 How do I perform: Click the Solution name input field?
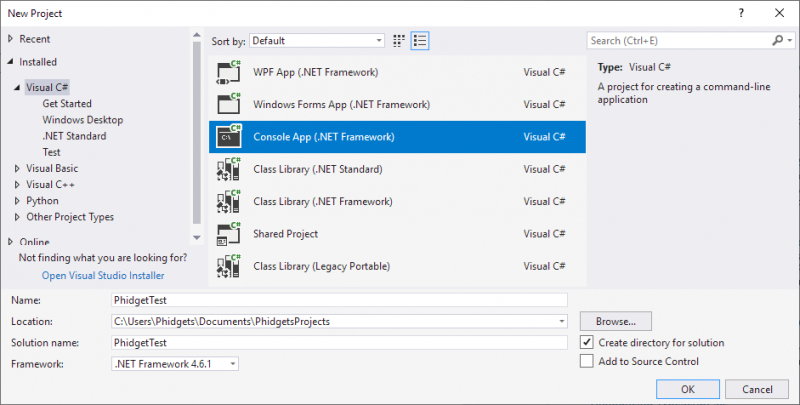point(339,342)
